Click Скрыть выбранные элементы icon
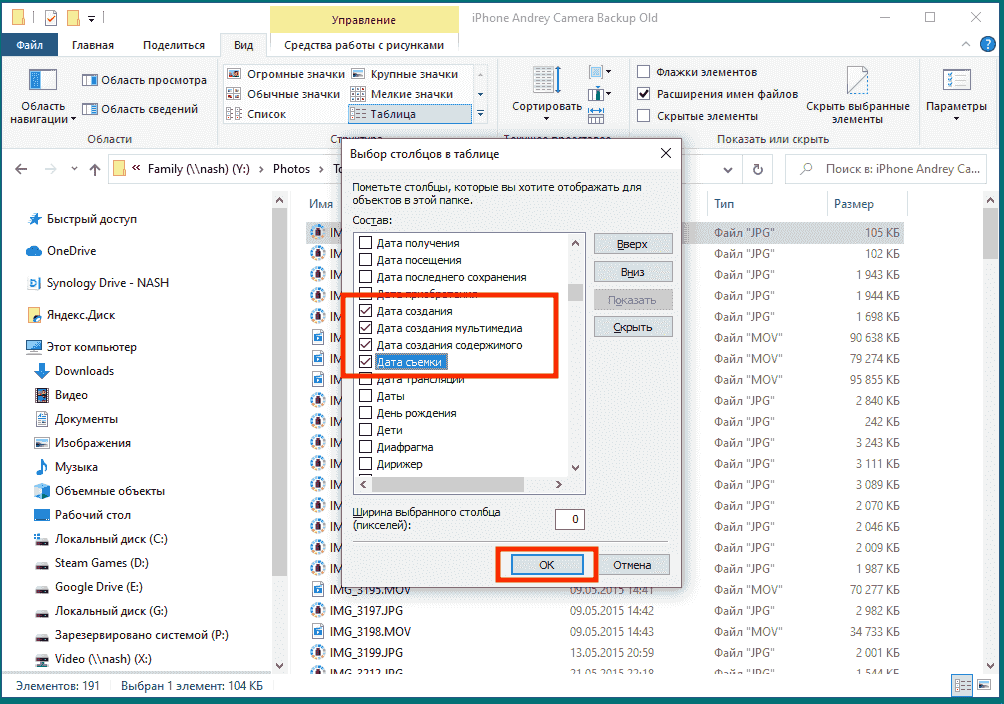 pyautogui.click(x=857, y=82)
